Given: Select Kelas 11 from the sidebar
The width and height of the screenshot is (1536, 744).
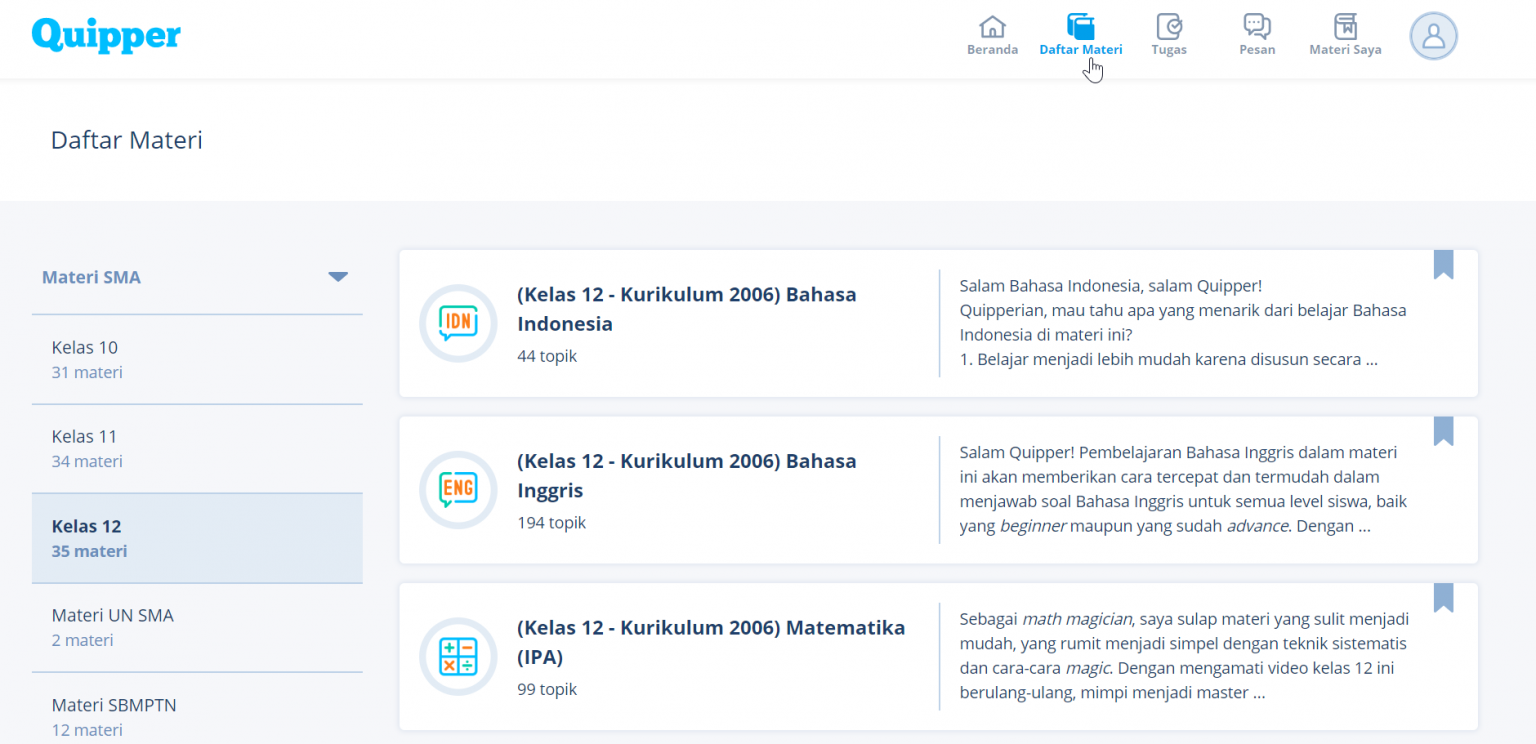Looking at the screenshot, I should tap(84, 436).
